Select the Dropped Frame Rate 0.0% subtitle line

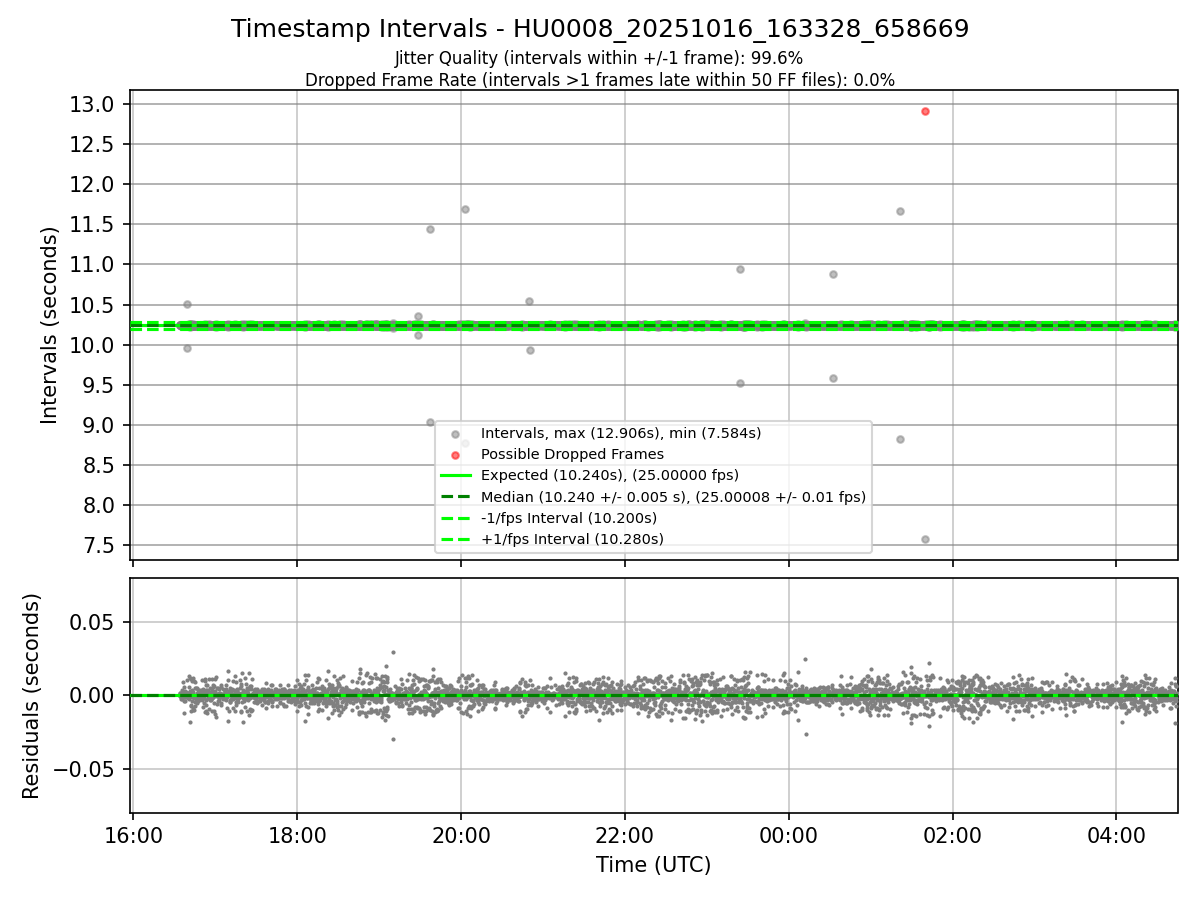coord(600,80)
